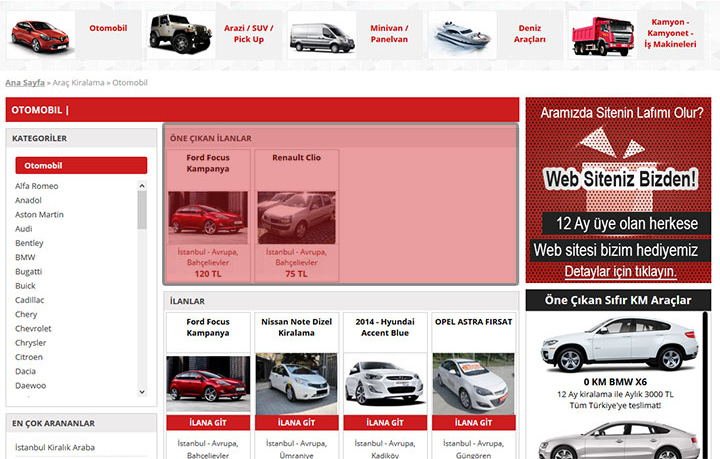720x459 pixels.
Task: Click the 75 TL price
Action: click(x=296, y=274)
